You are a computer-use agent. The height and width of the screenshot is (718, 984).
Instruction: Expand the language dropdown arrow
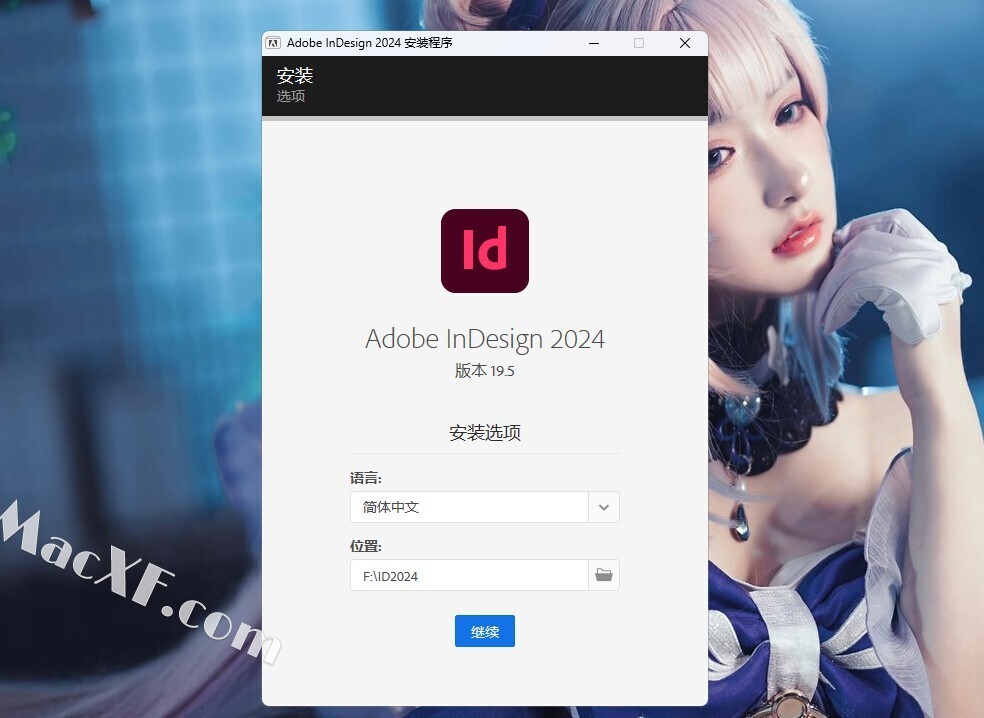click(x=604, y=507)
